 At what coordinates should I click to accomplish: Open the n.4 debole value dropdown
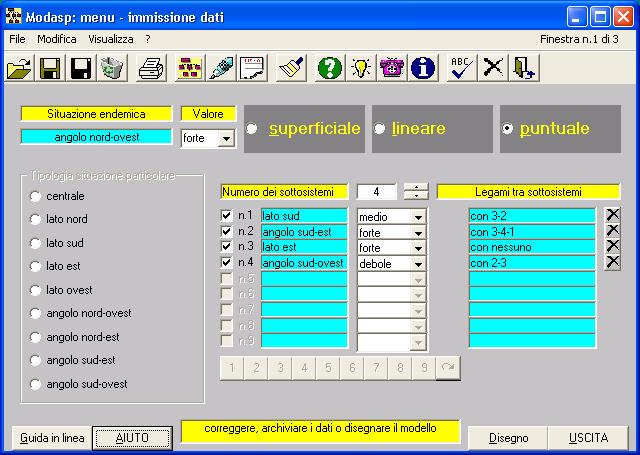coord(418,264)
